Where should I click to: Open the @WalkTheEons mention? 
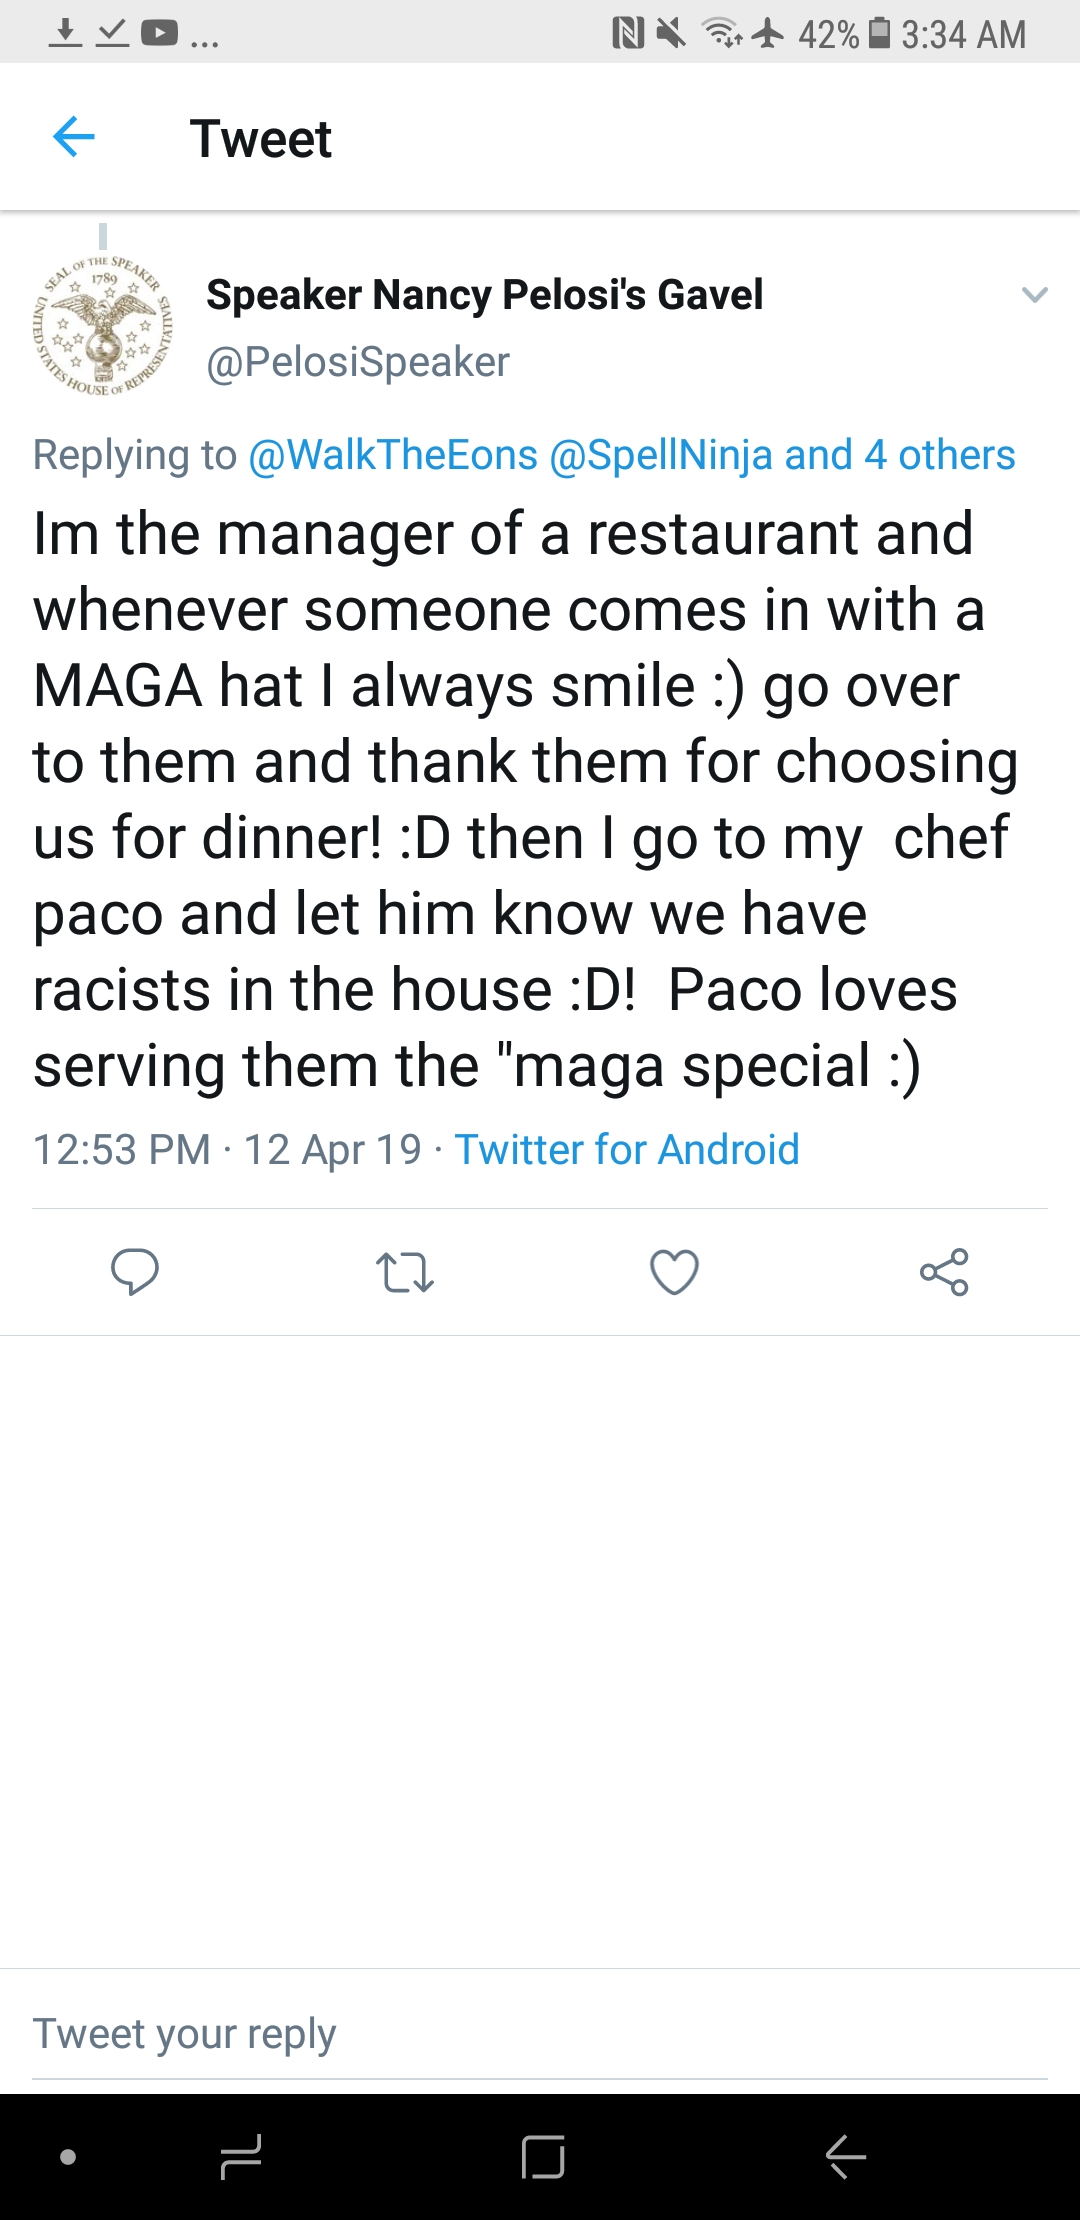[x=393, y=455]
